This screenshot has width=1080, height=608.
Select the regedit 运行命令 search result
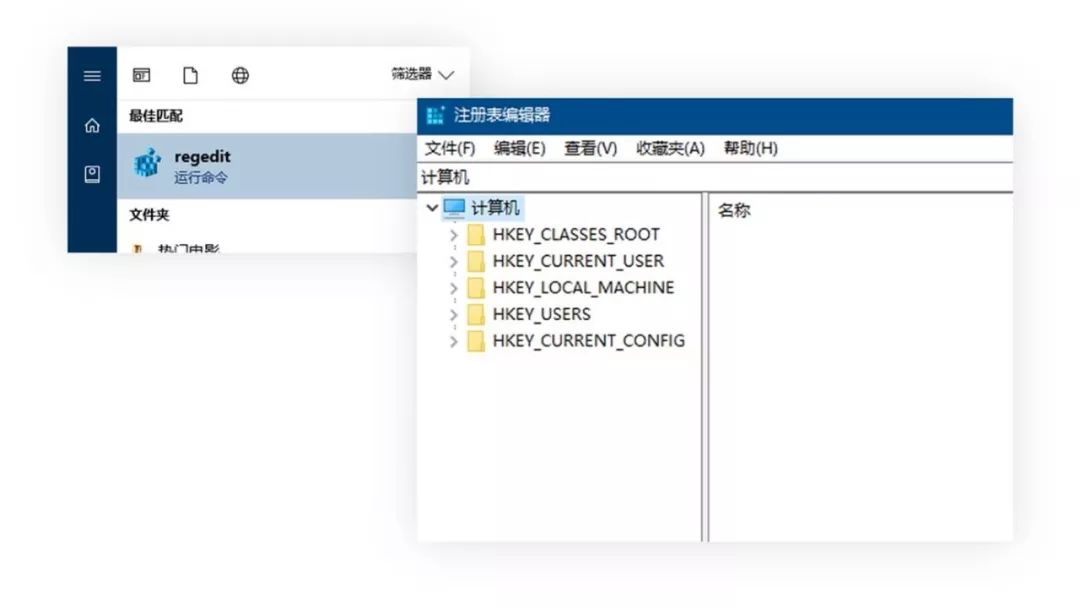coord(250,163)
